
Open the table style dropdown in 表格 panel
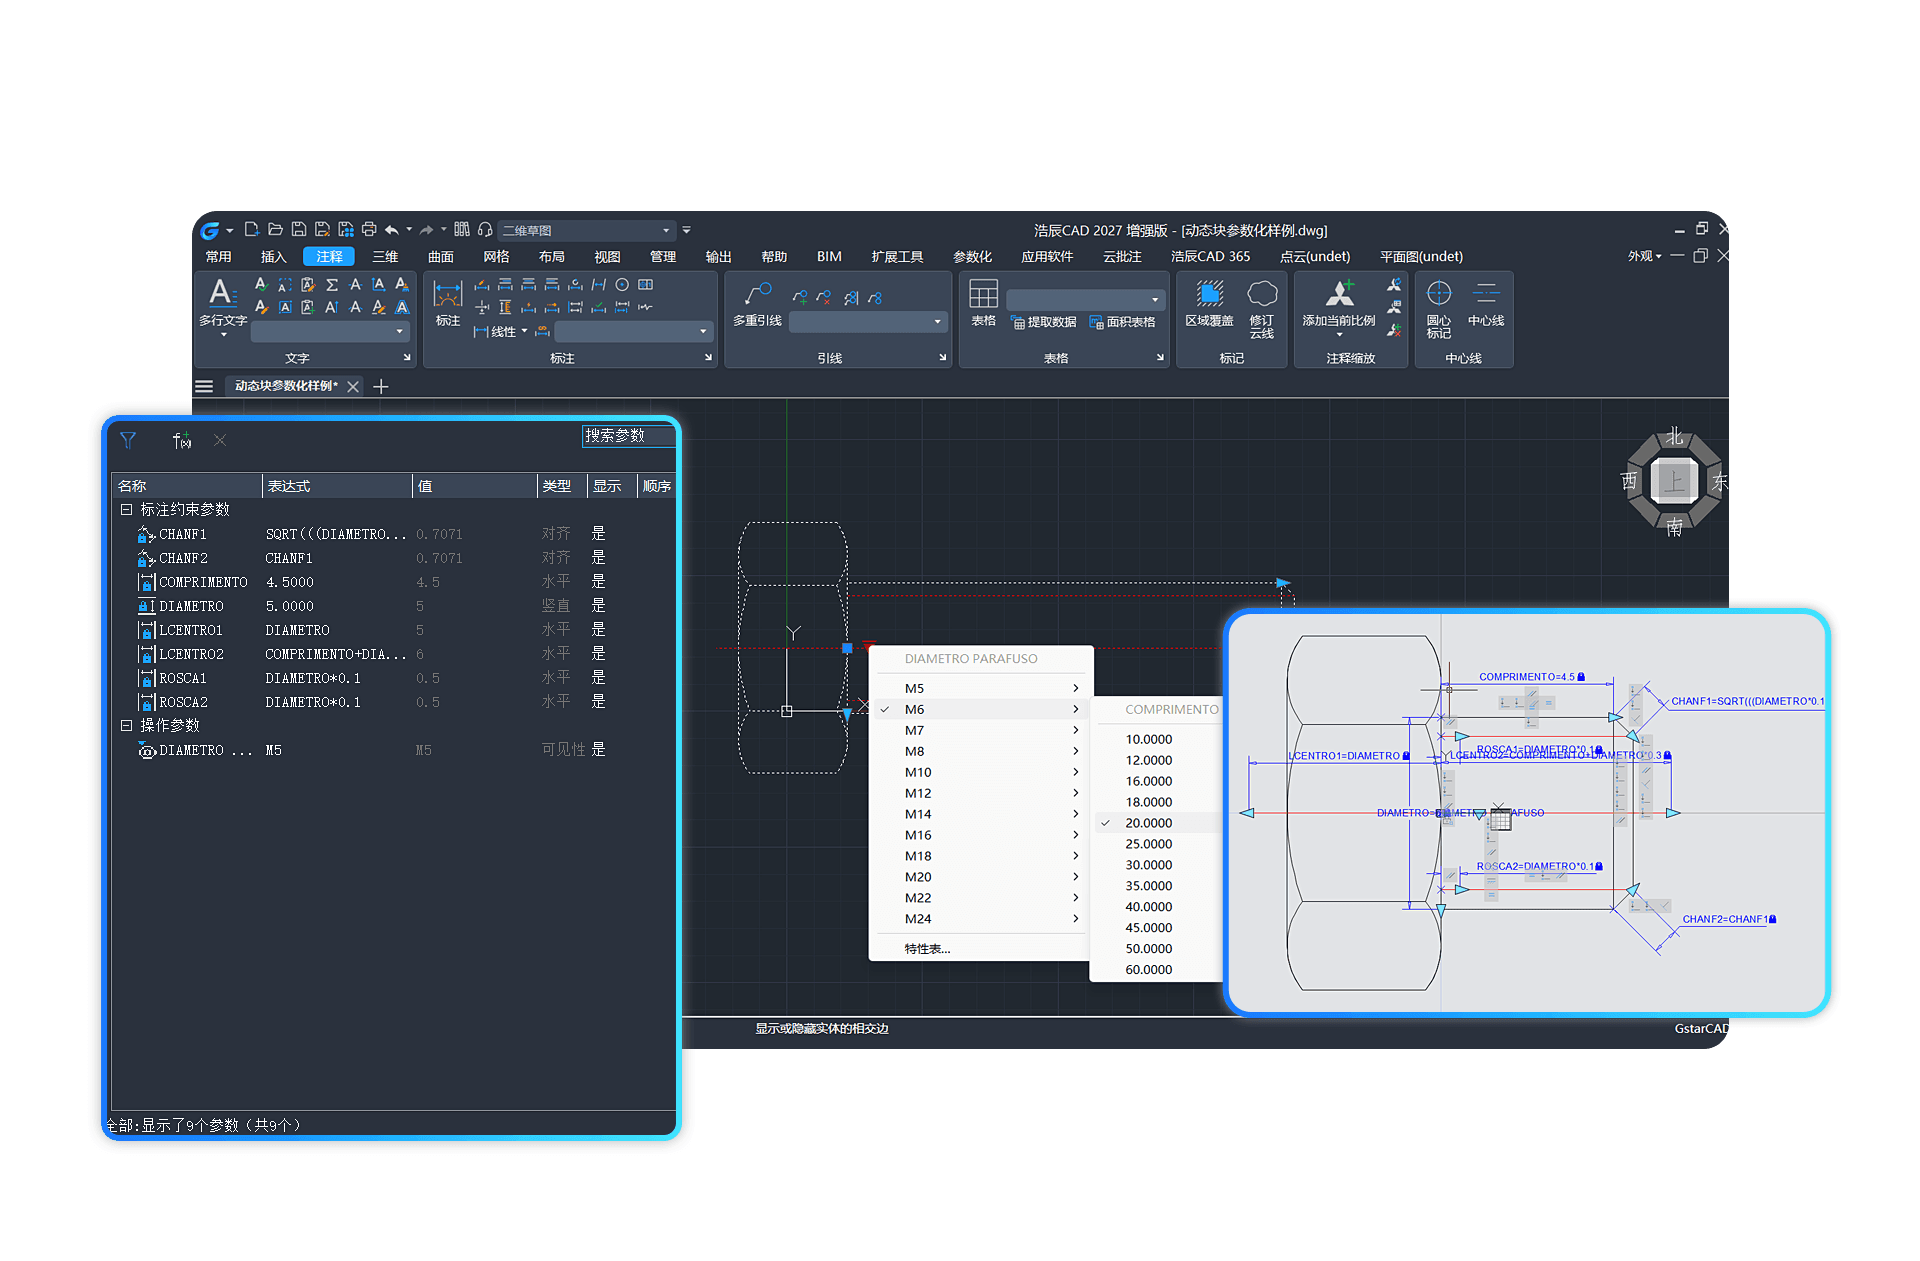(x=1085, y=299)
